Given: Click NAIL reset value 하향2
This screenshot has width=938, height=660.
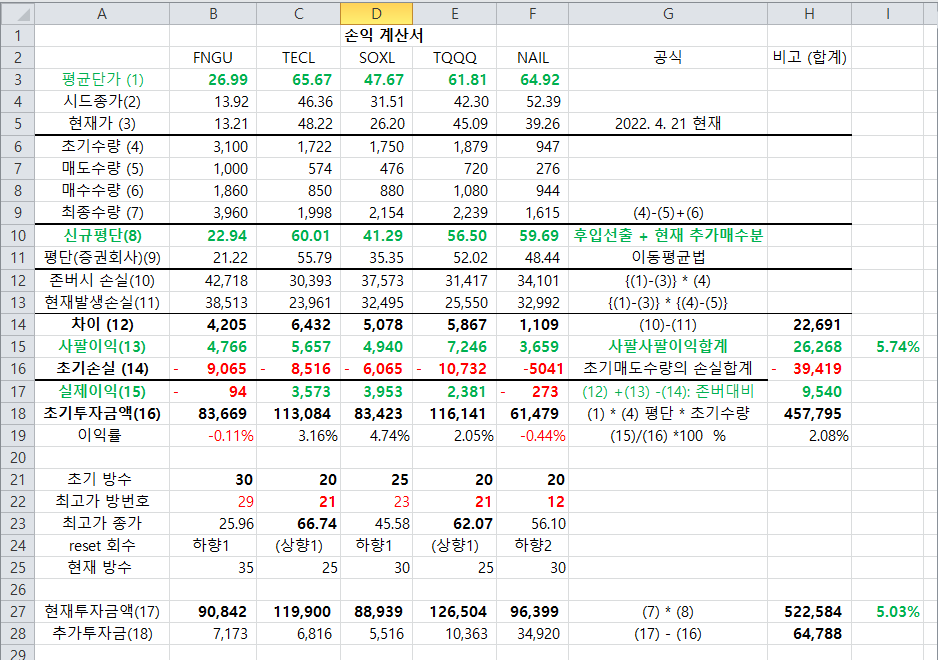Looking at the screenshot, I should point(533,545).
